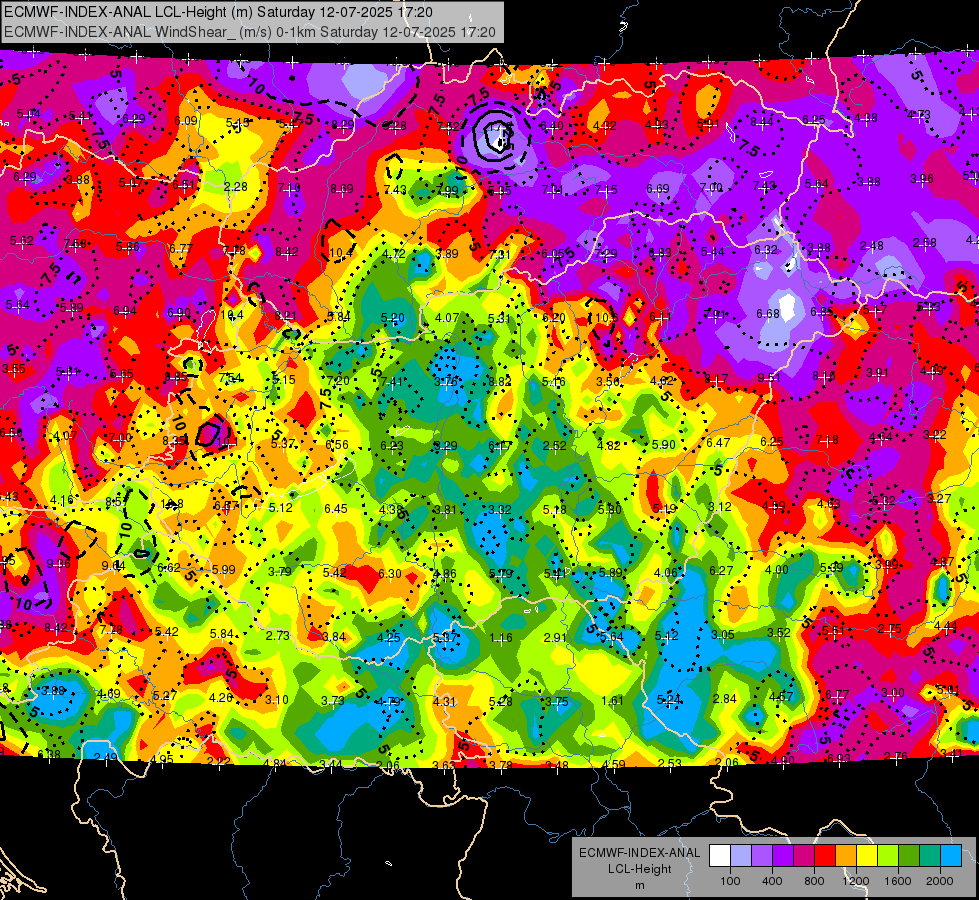Click the white legend swatch
The height and width of the screenshot is (900, 979).
(720, 856)
